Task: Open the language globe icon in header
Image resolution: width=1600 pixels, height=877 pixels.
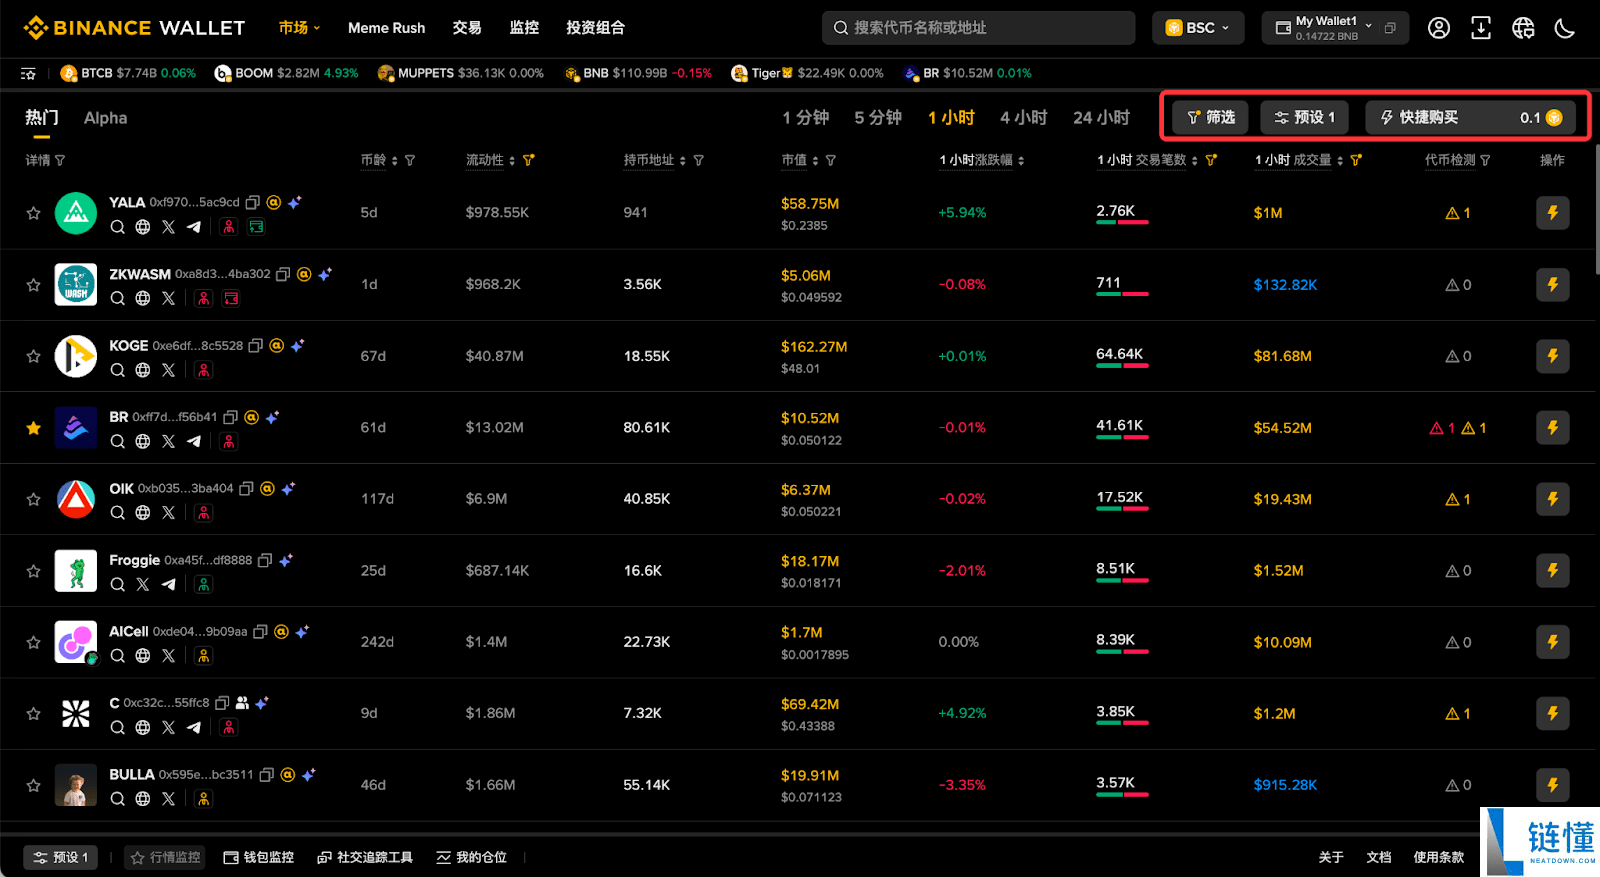Action: (x=1522, y=28)
